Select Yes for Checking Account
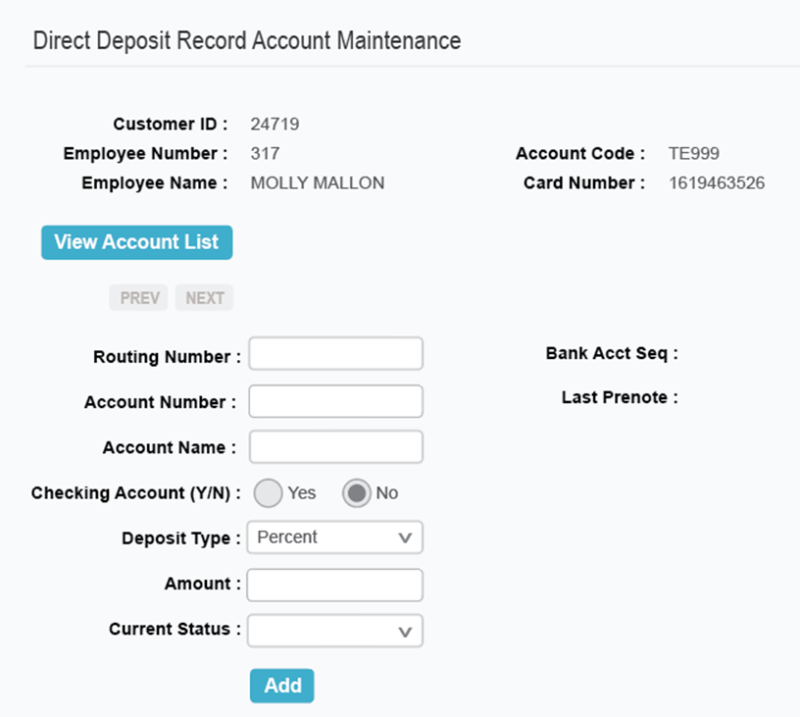Image resolution: width=800 pixels, height=717 pixels. click(x=268, y=492)
